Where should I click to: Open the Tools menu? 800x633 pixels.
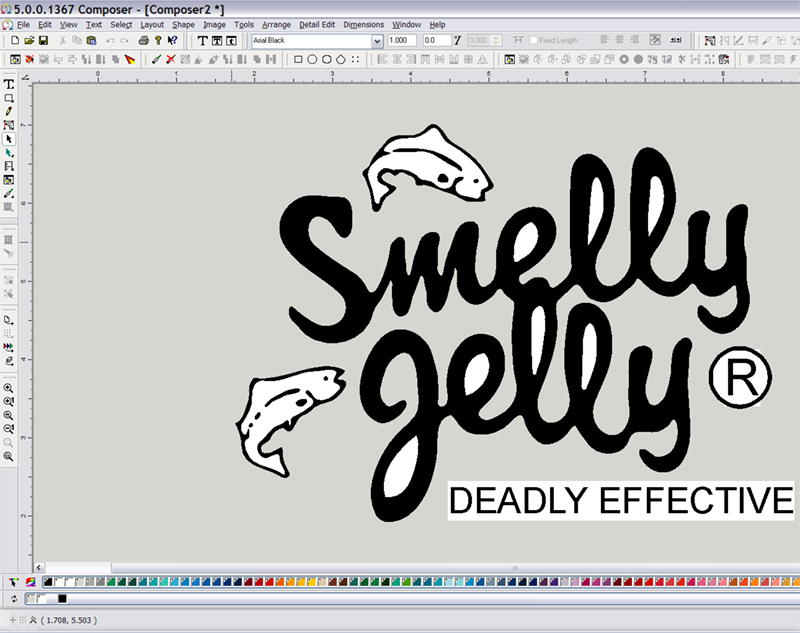pyautogui.click(x=244, y=24)
